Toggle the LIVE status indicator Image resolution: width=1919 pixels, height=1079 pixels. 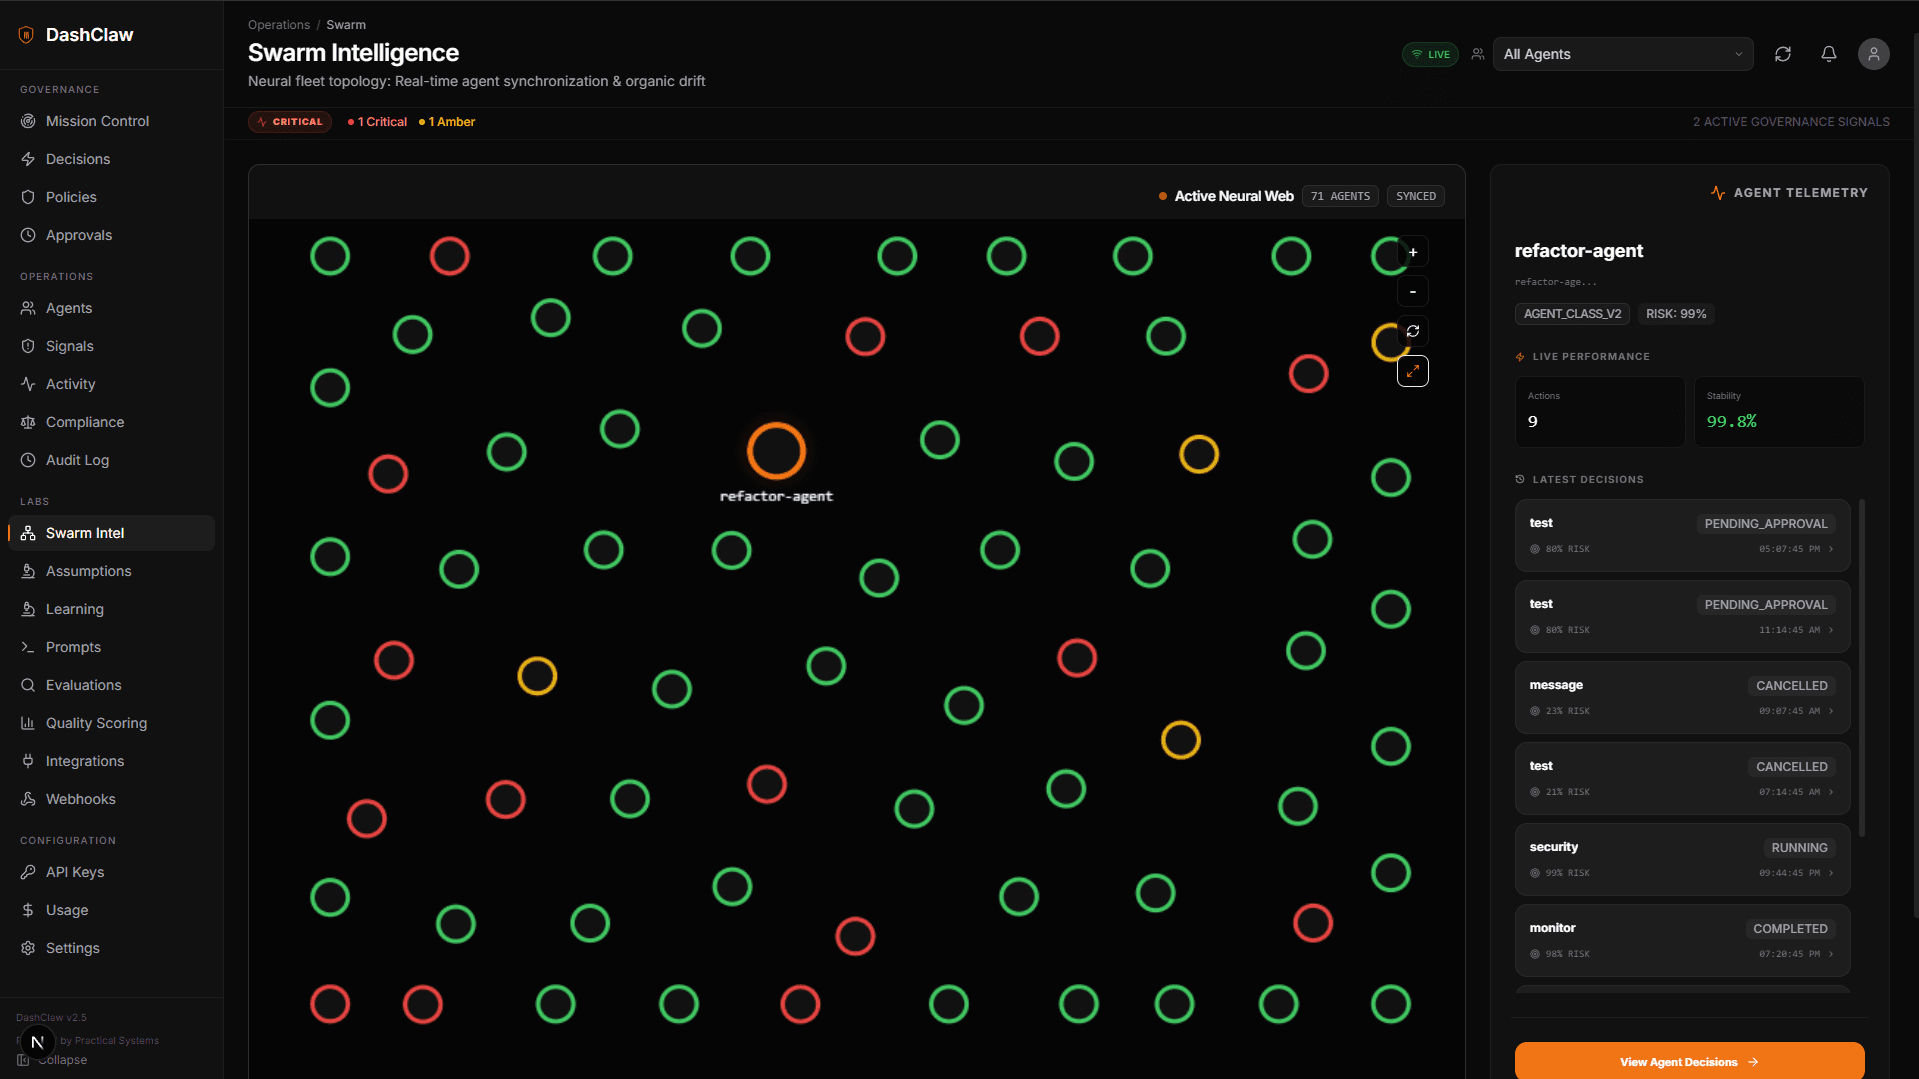point(1430,54)
